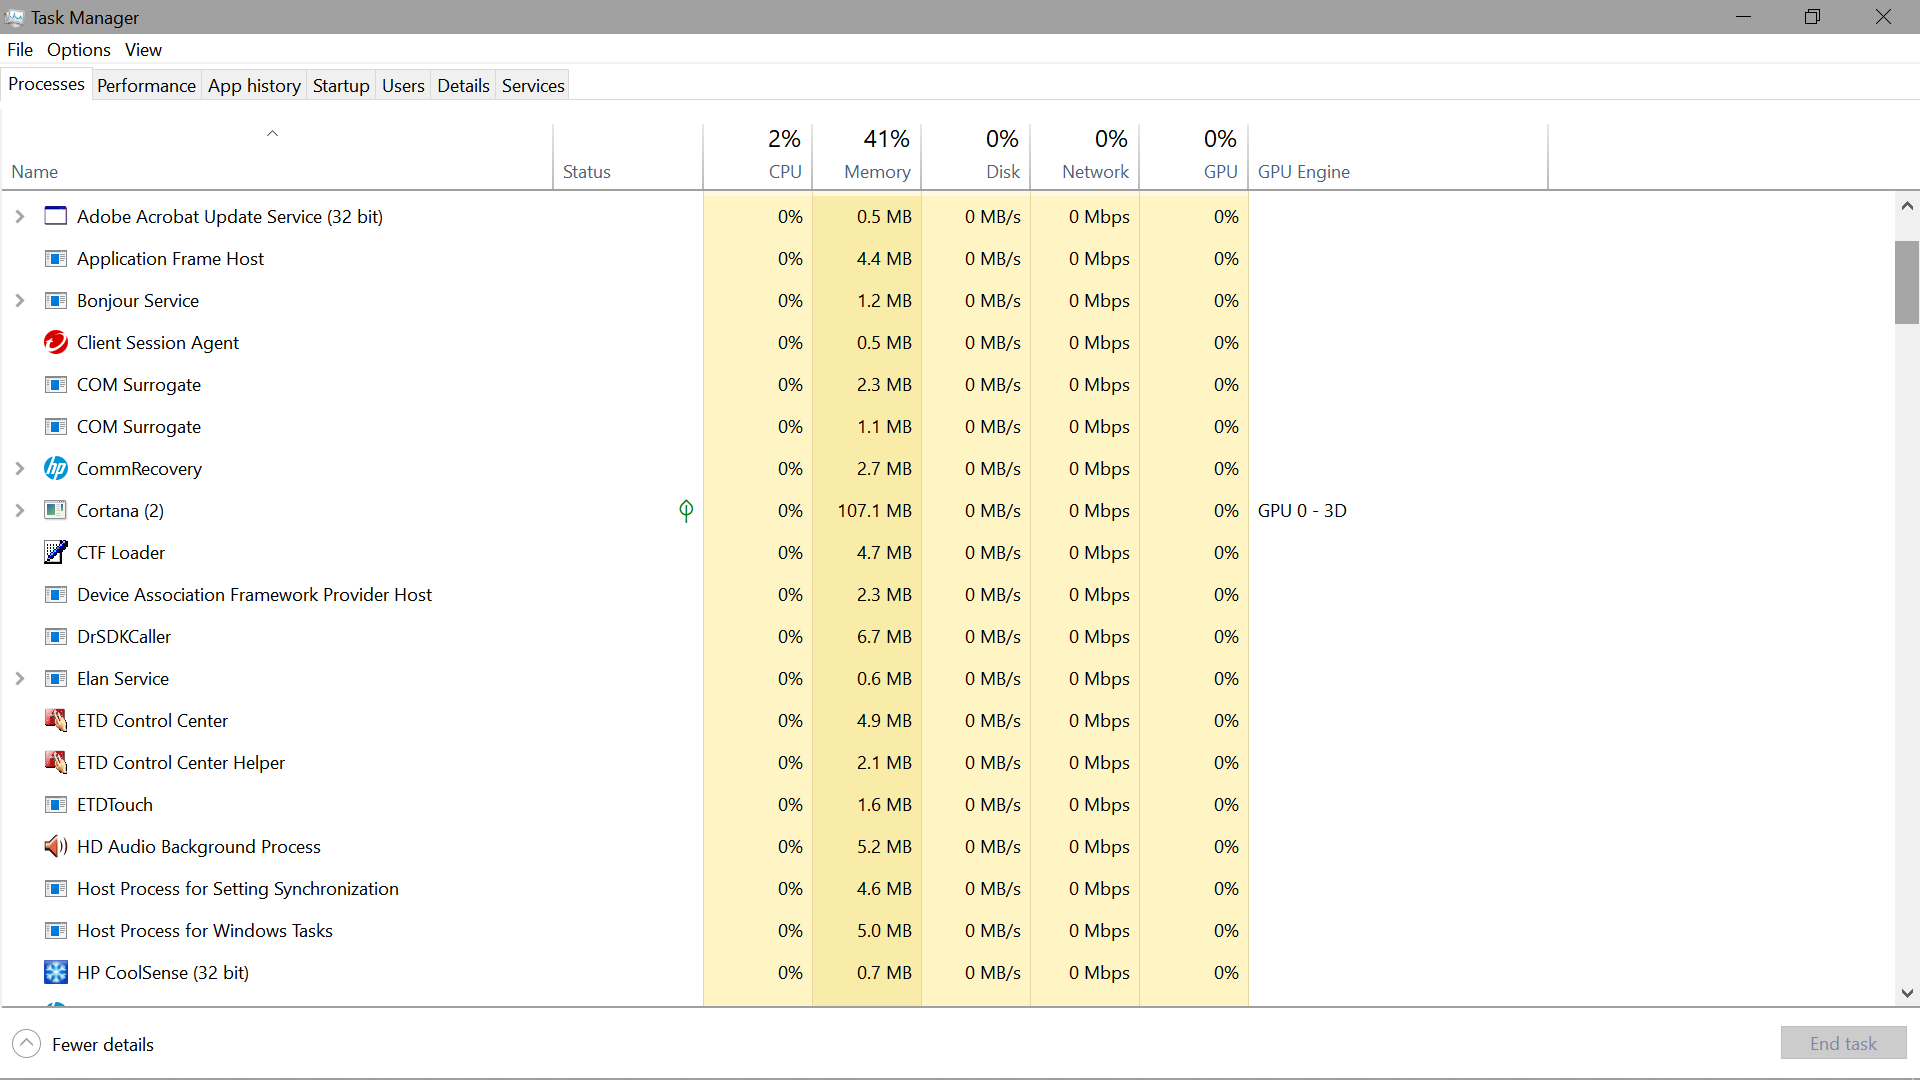Expand the Cortana (2) process group
1920x1080 pixels.
coord(19,510)
